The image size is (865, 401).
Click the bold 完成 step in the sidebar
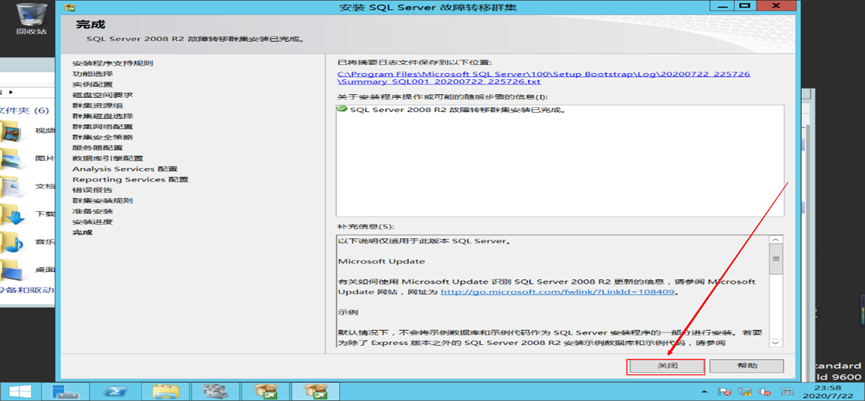coord(83,232)
